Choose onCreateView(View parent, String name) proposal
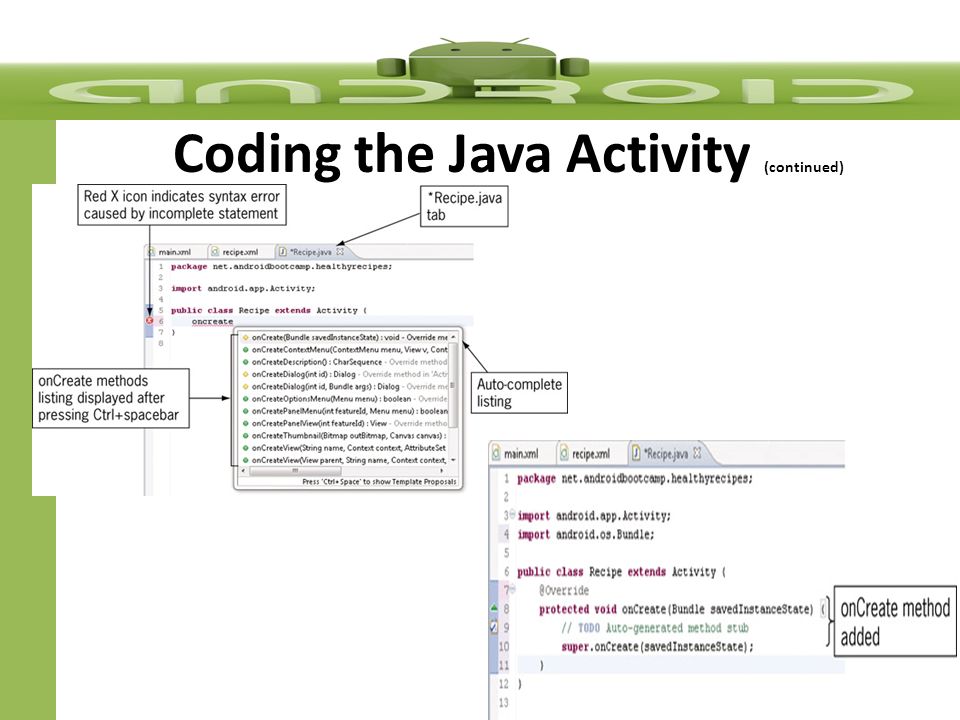960x720 pixels. 345,460
